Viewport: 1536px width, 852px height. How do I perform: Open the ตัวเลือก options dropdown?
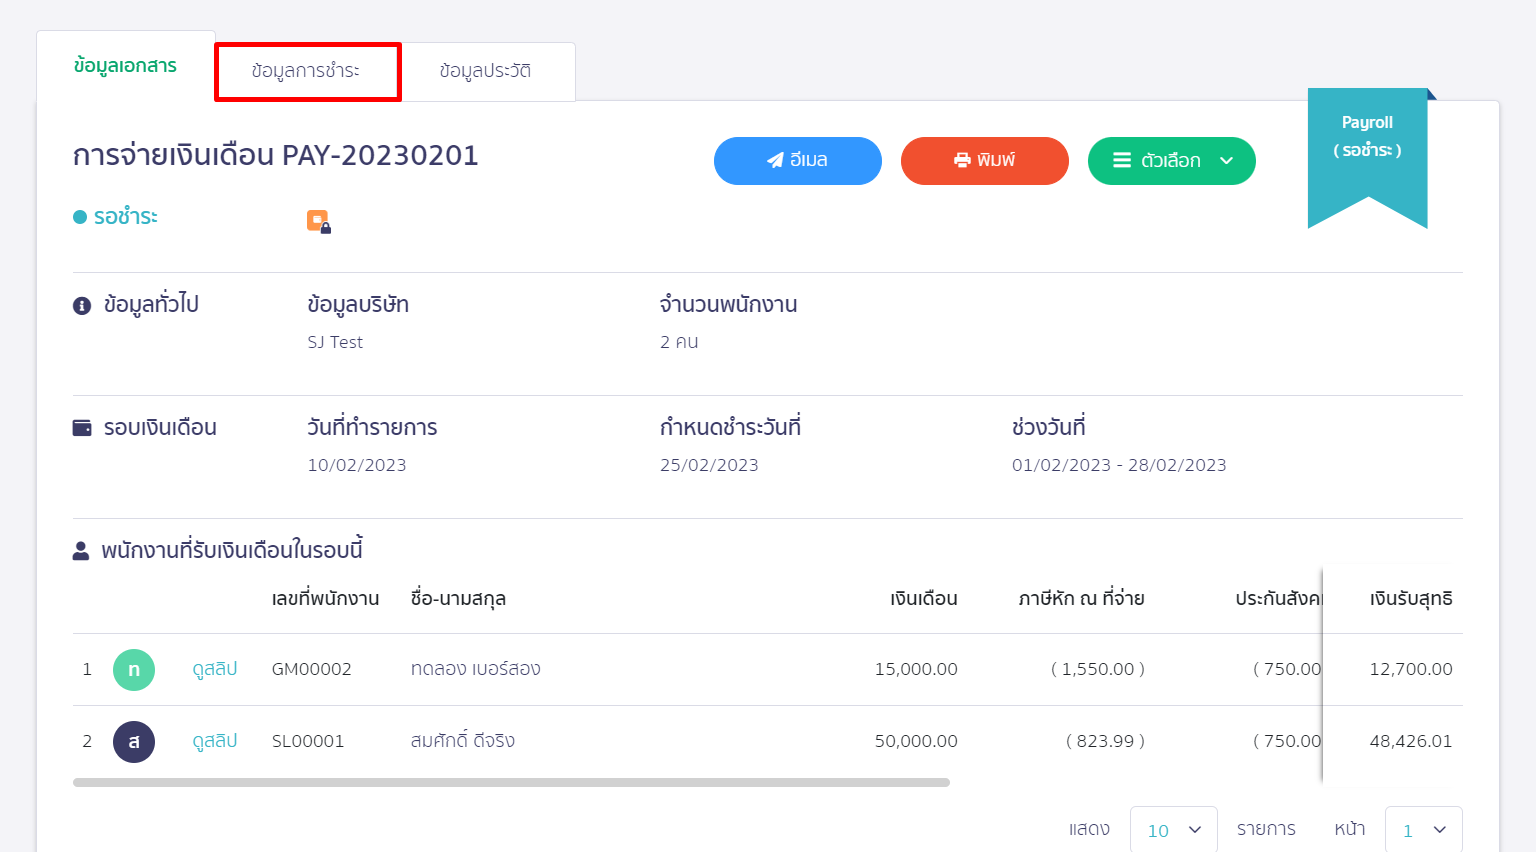click(1171, 160)
